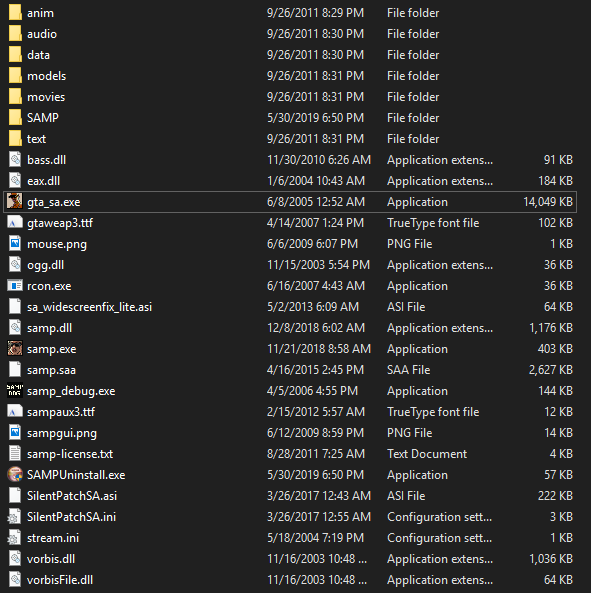Click the file name SAMPUninstall.exe
This screenshot has width=591, height=593.
click(x=76, y=475)
